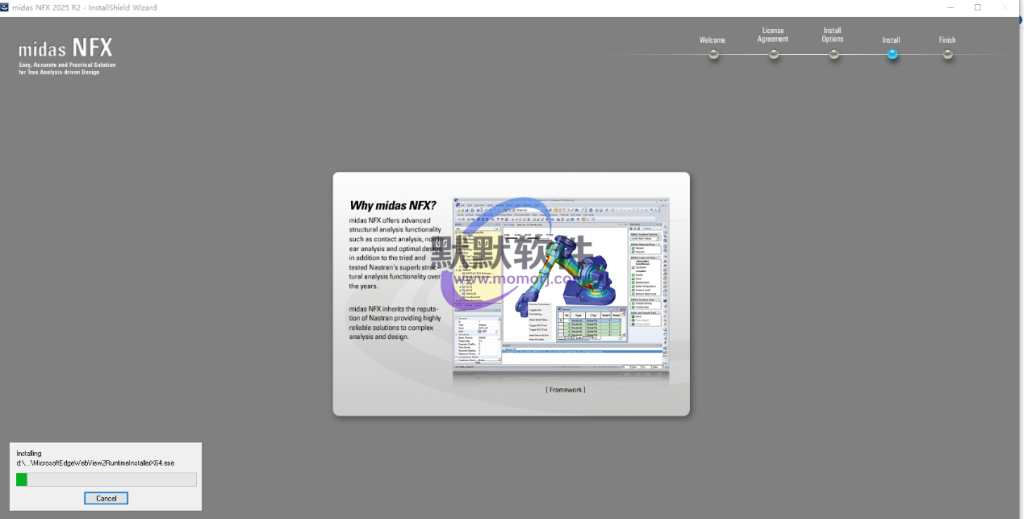Click the highlighted blue Install step dot
The image size is (1024, 519).
[892, 54]
